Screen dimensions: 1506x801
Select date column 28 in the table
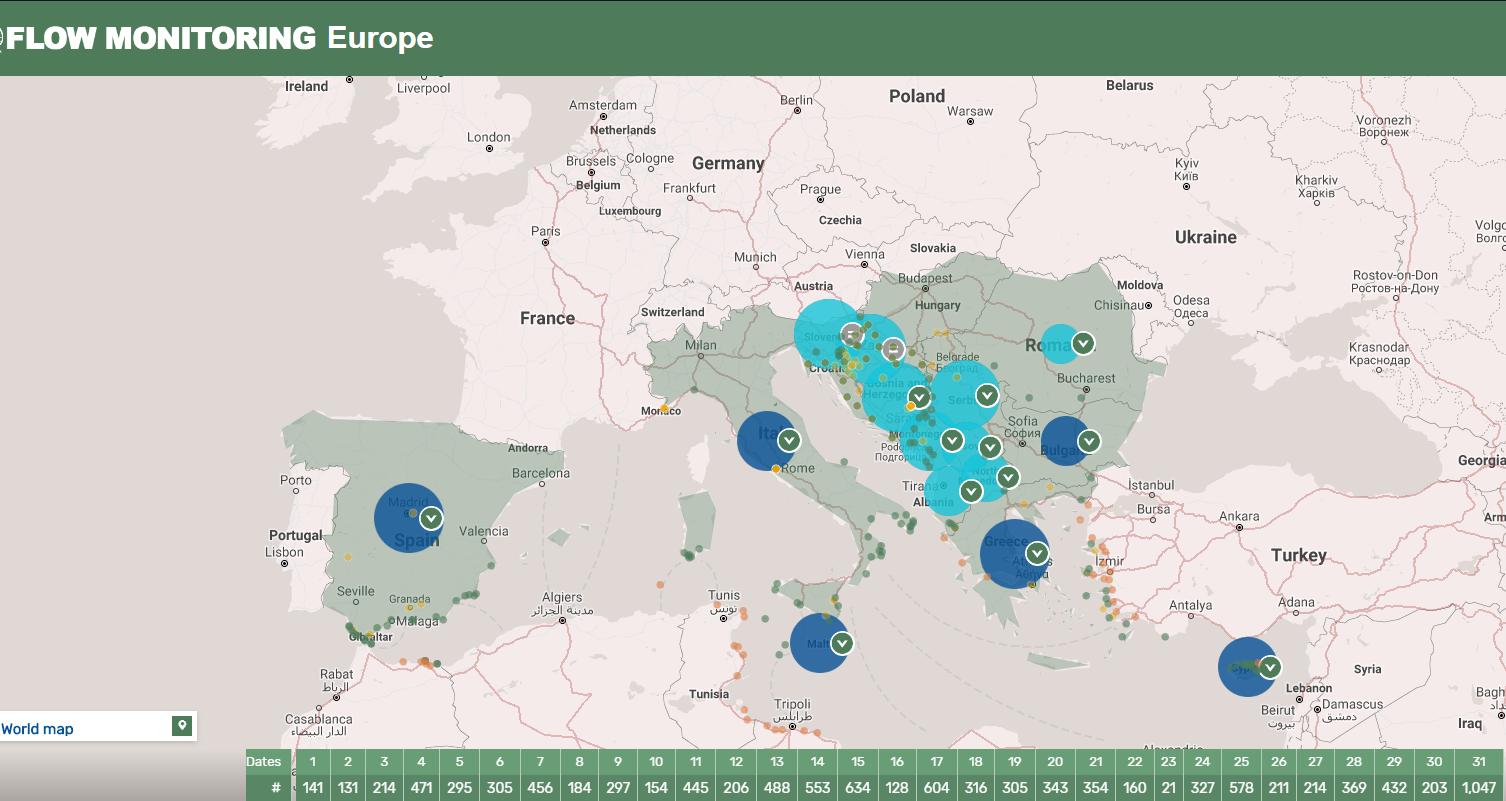[x=1353, y=762]
